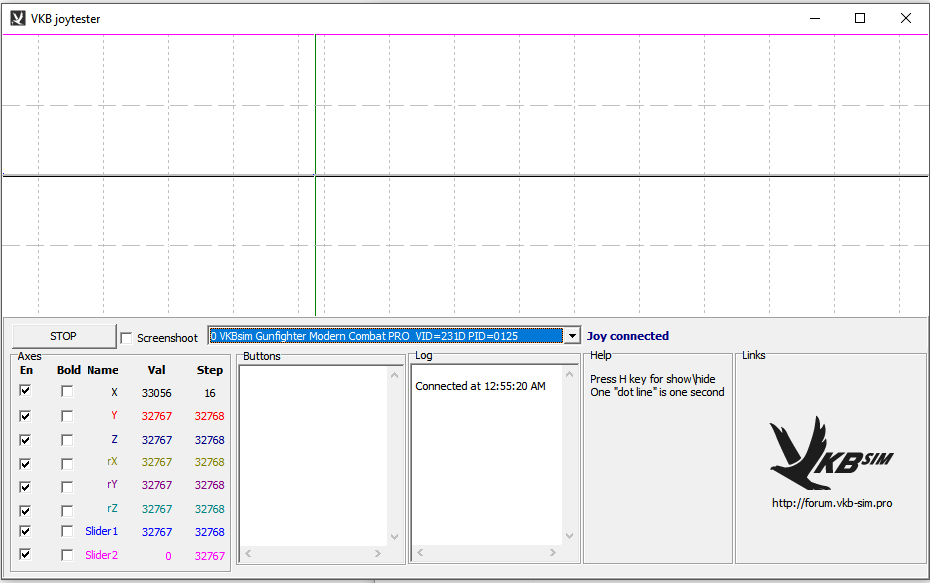The width and height of the screenshot is (930, 583).
Task: Disable the rX axis En checkbox
Action: pyautogui.click(x=25, y=463)
